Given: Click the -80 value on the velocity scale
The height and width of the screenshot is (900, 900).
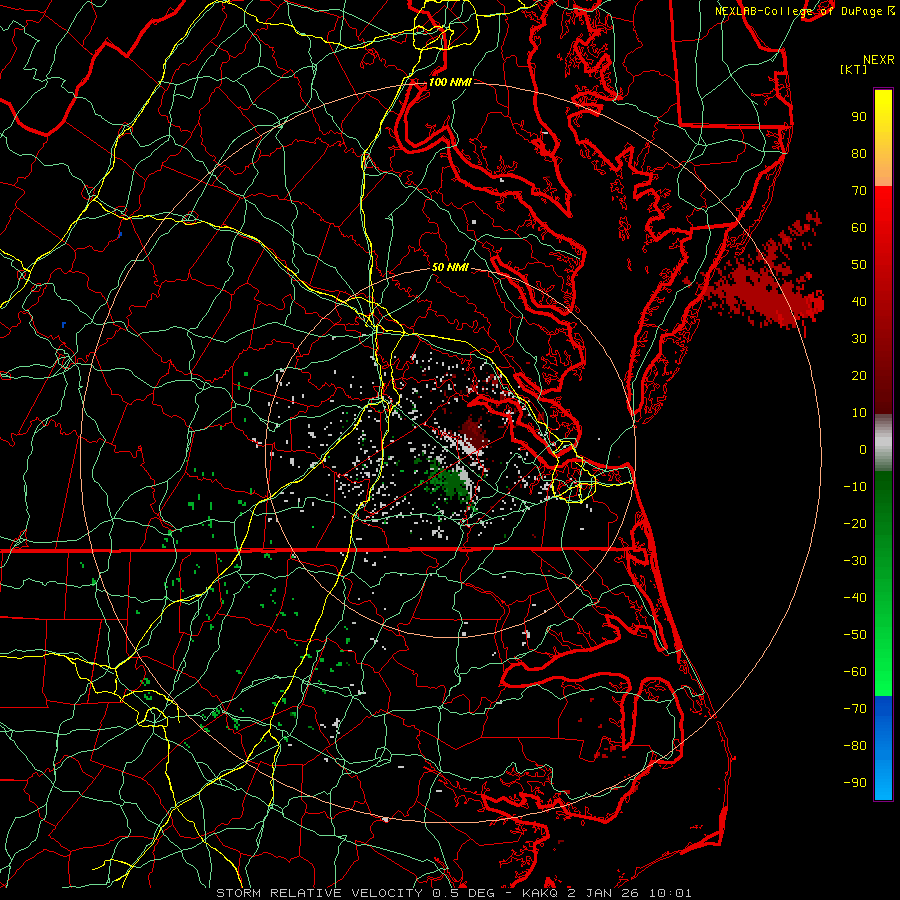Looking at the screenshot, I should pyautogui.click(x=855, y=746).
